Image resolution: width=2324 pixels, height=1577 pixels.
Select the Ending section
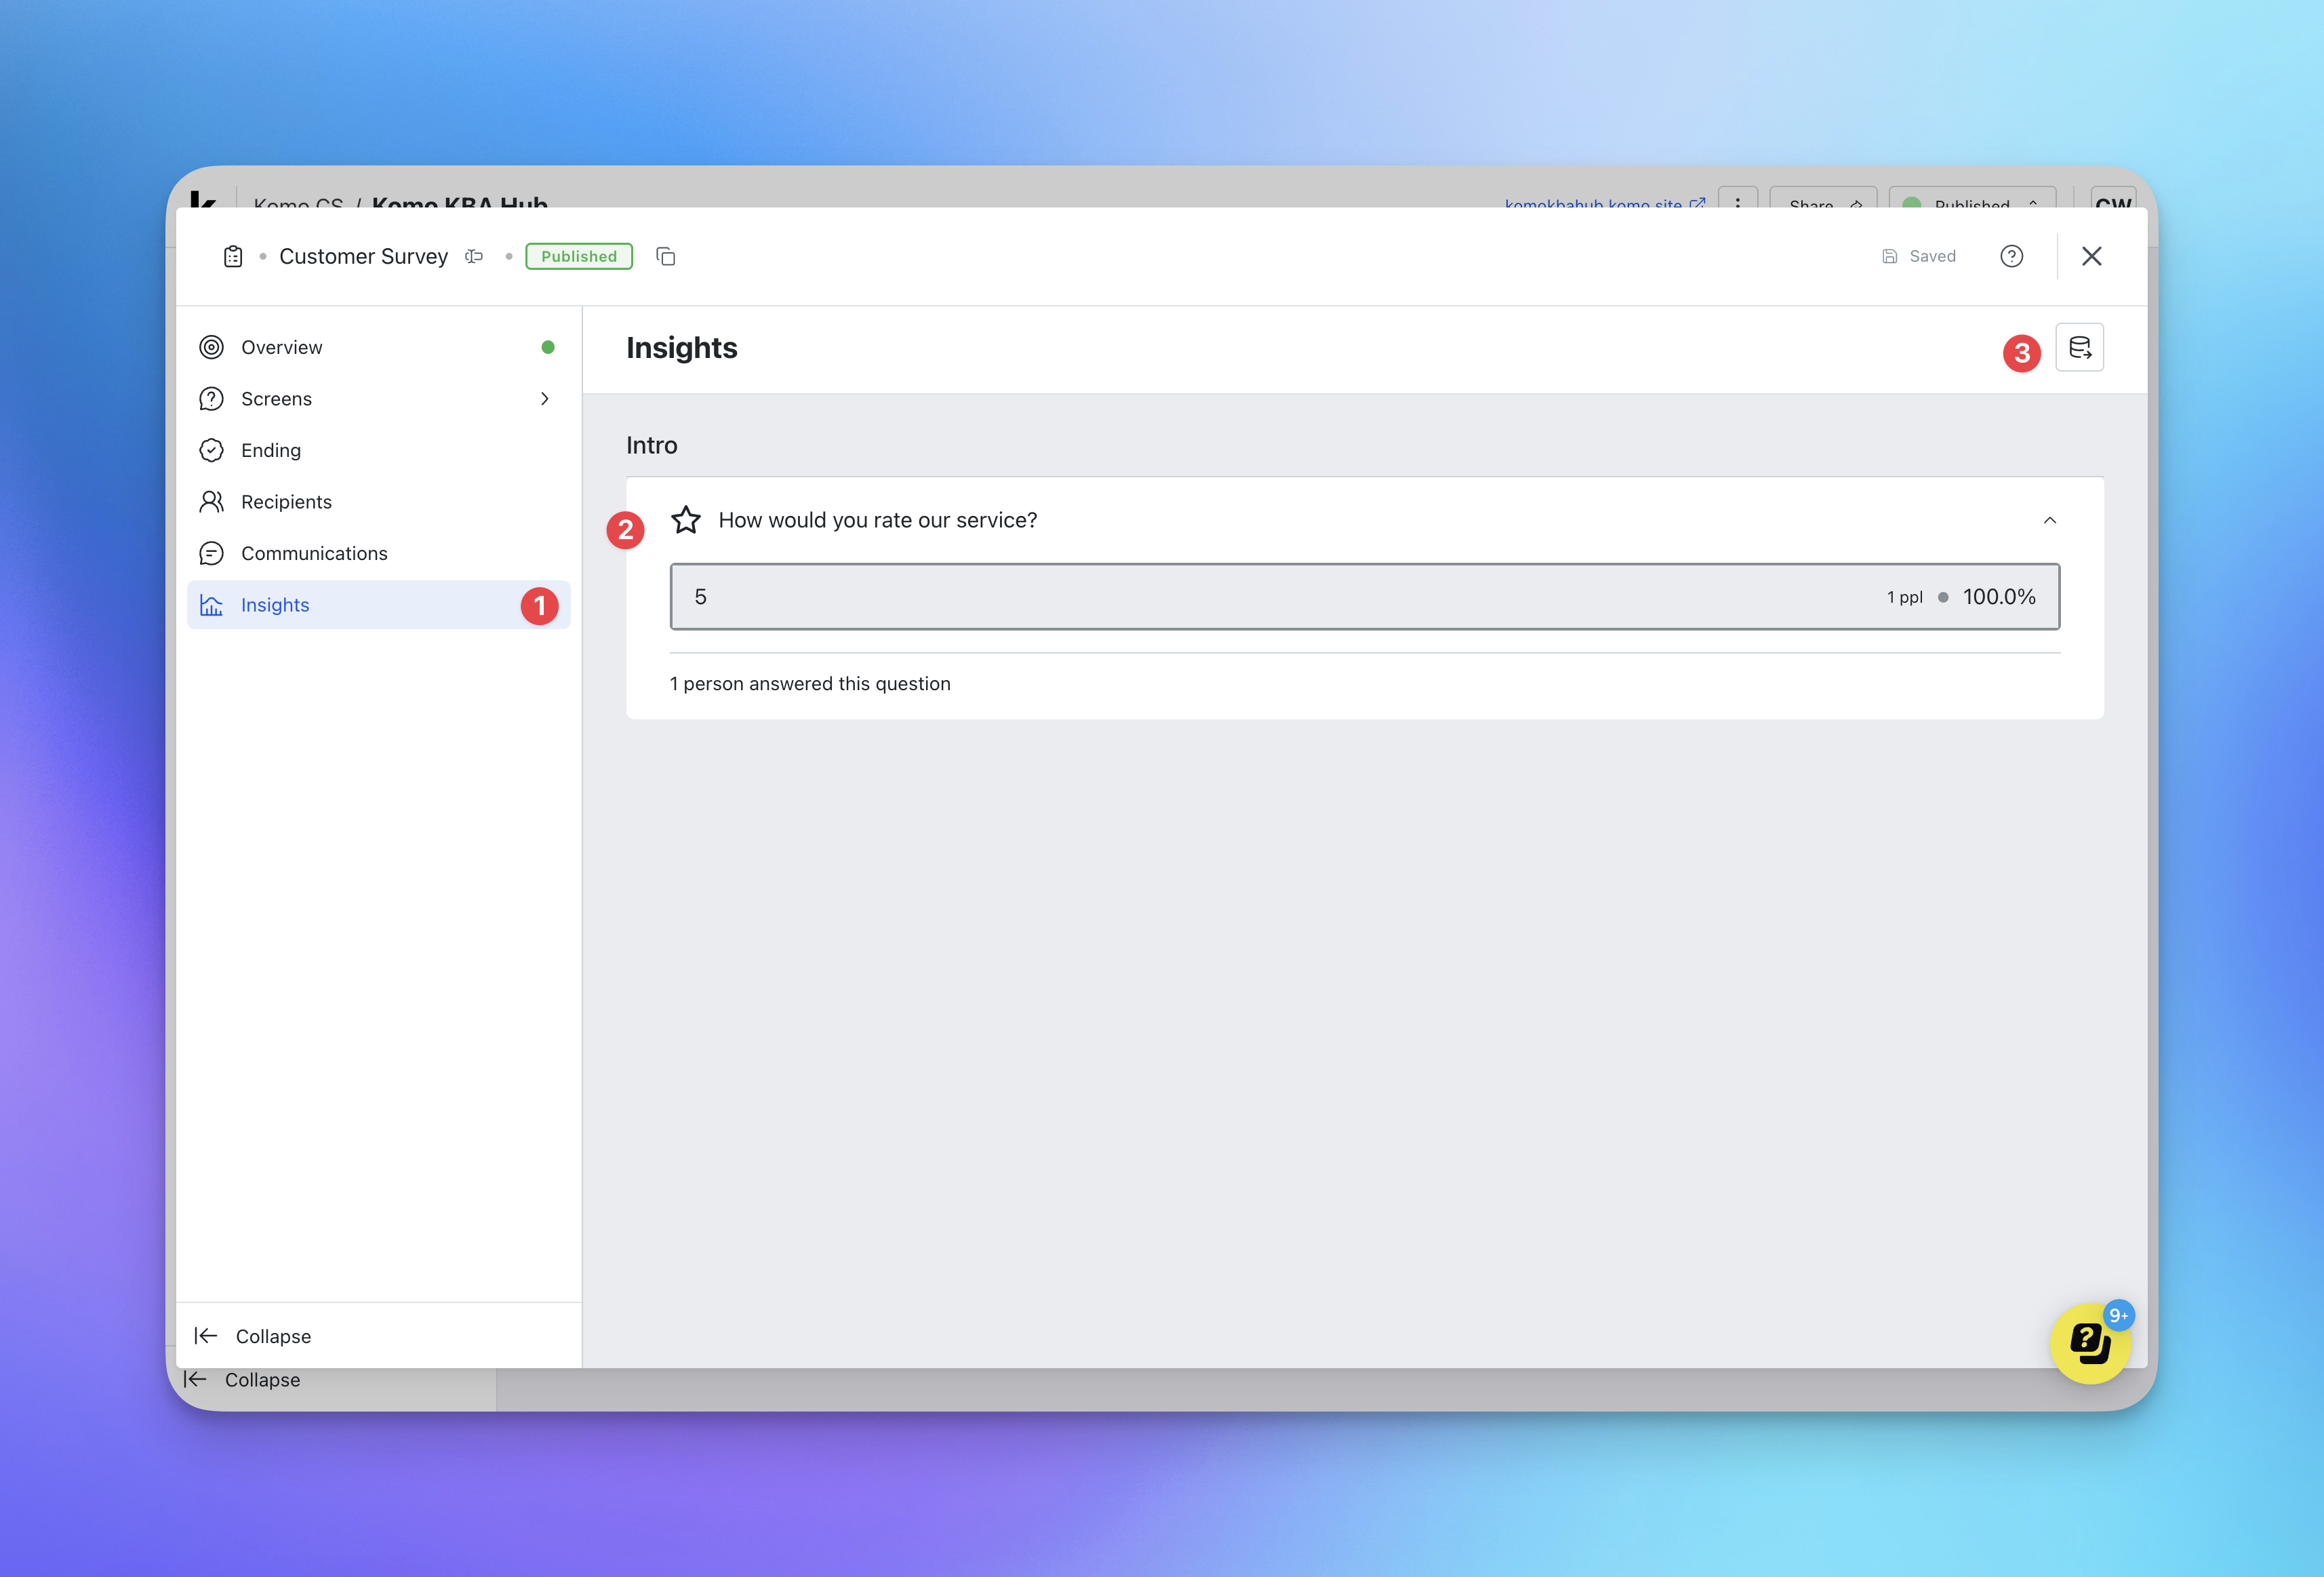[270, 450]
